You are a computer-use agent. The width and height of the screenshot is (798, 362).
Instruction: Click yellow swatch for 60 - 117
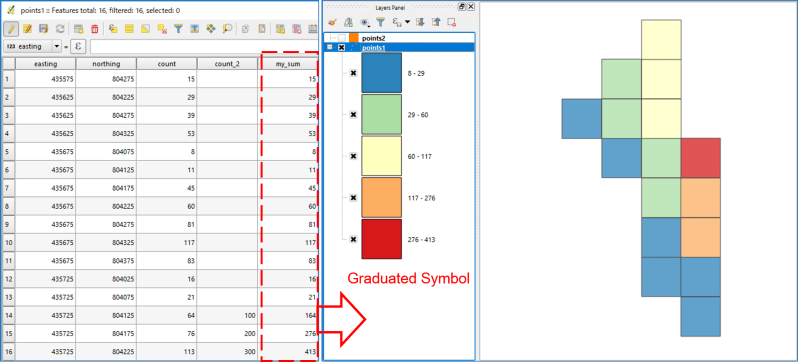(382, 156)
